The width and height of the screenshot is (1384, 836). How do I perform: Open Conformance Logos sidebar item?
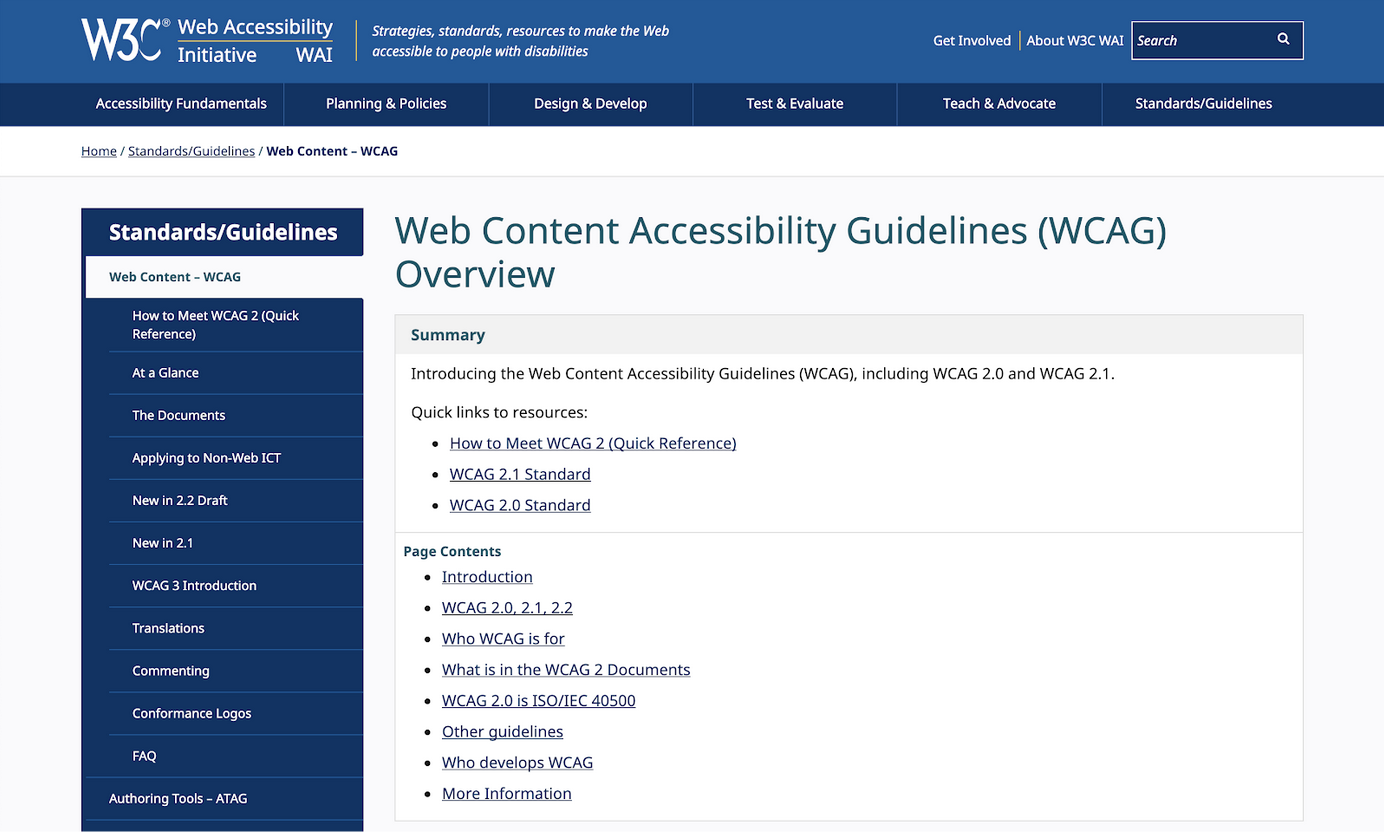click(x=236, y=714)
